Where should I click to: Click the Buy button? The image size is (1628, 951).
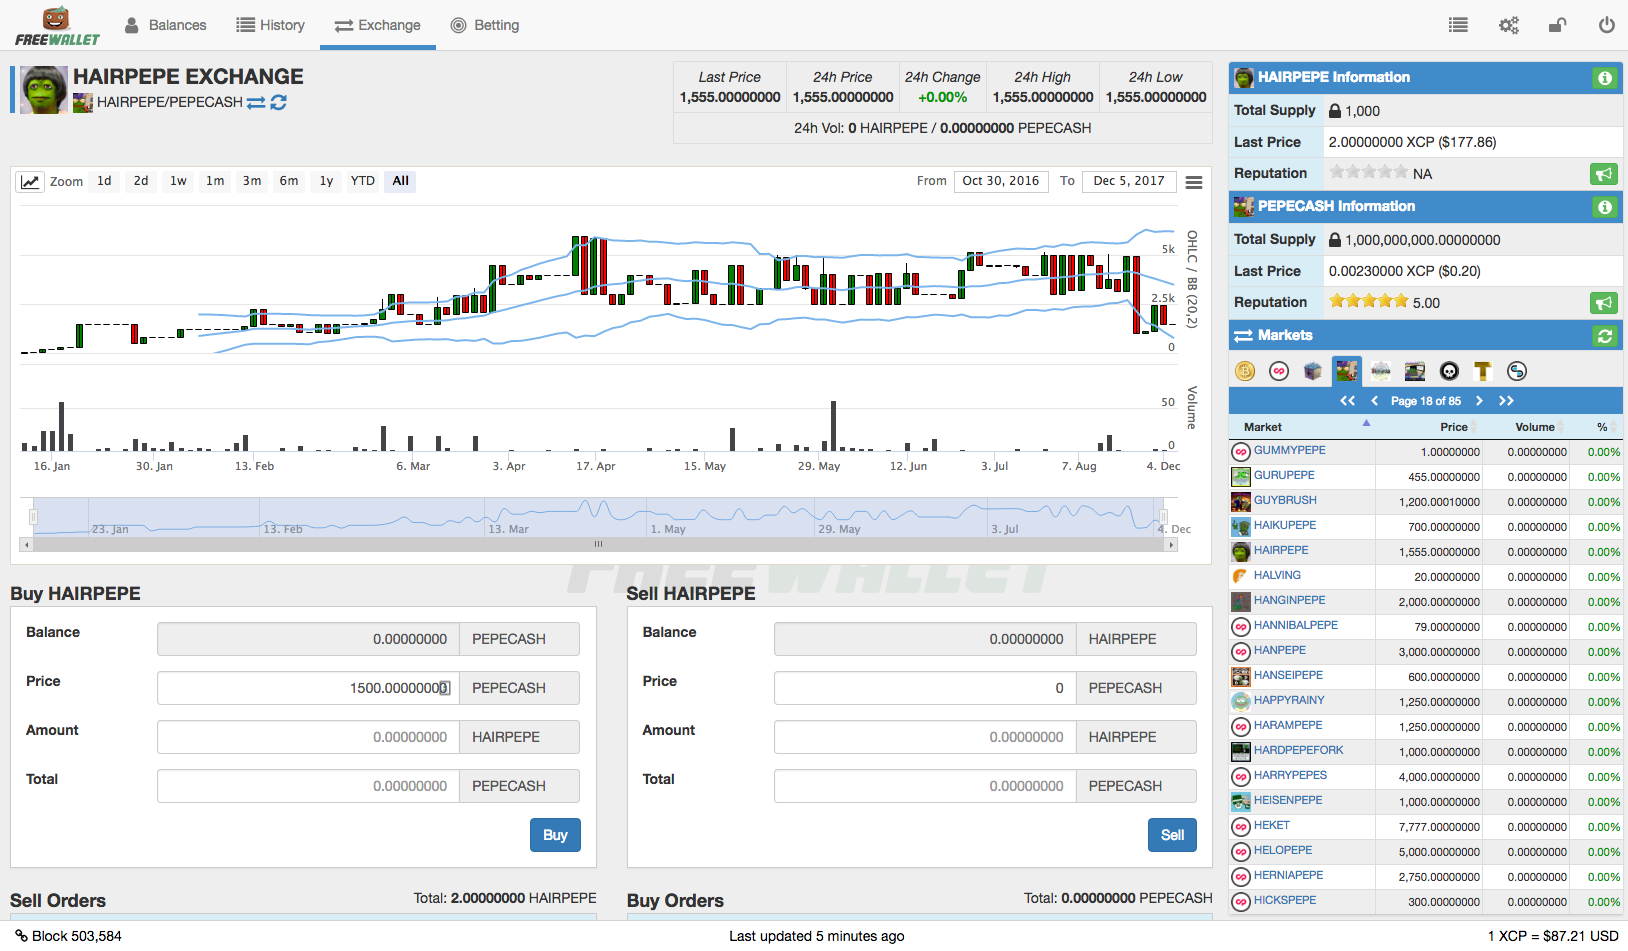[x=555, y=835]
